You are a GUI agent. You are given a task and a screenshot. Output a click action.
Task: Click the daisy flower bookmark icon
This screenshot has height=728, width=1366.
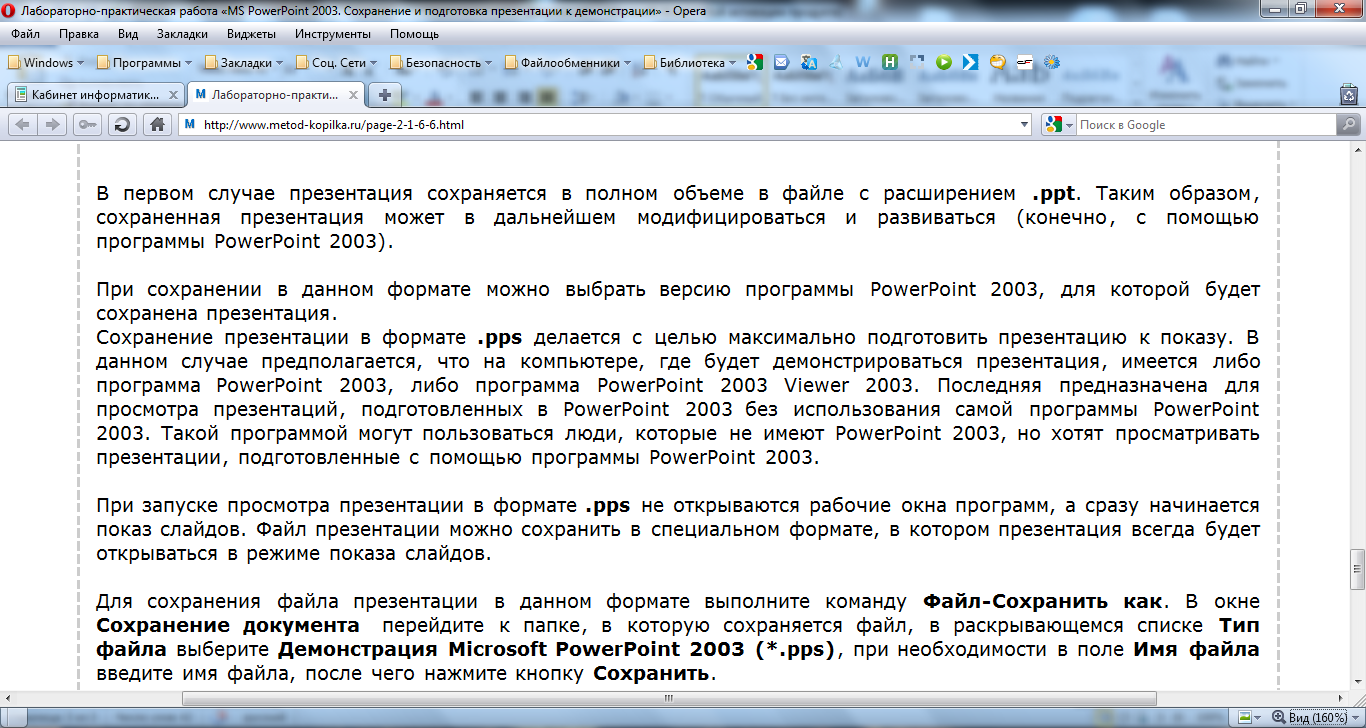pyautogui.click(x=1051, y=62)
